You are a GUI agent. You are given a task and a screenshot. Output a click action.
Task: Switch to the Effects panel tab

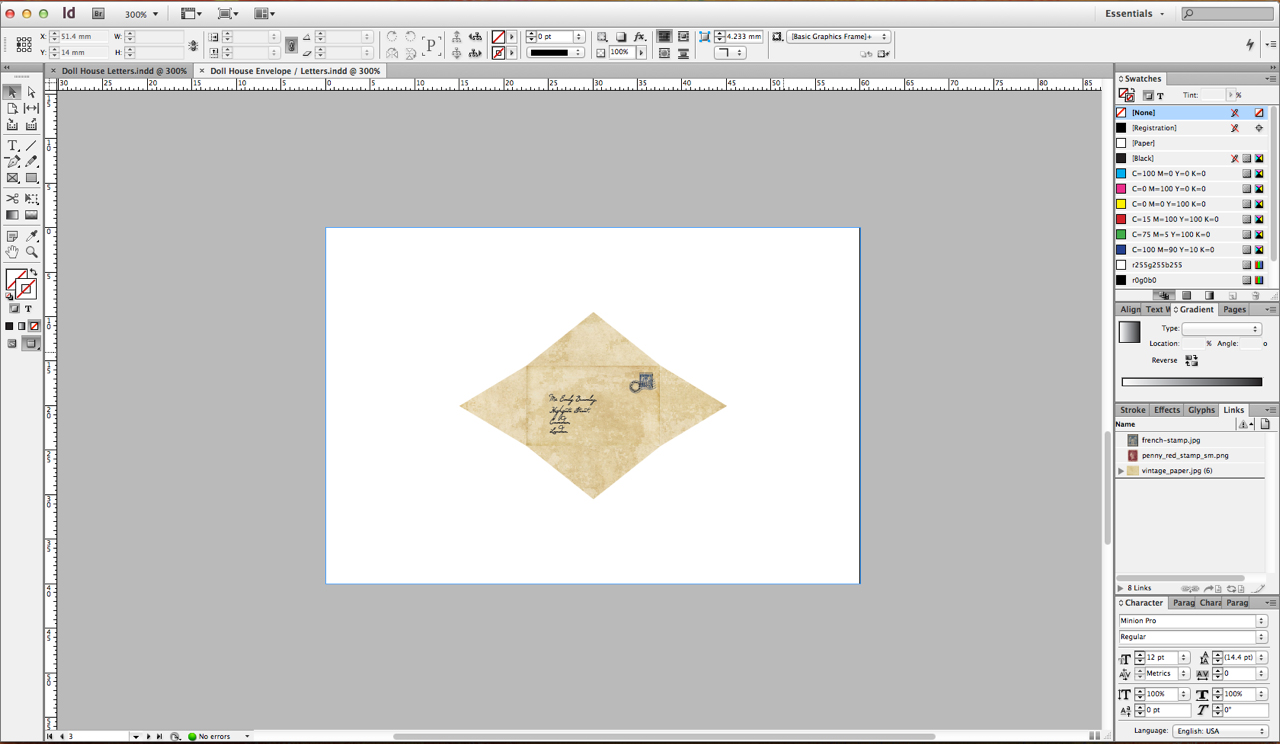point(1167,410)
